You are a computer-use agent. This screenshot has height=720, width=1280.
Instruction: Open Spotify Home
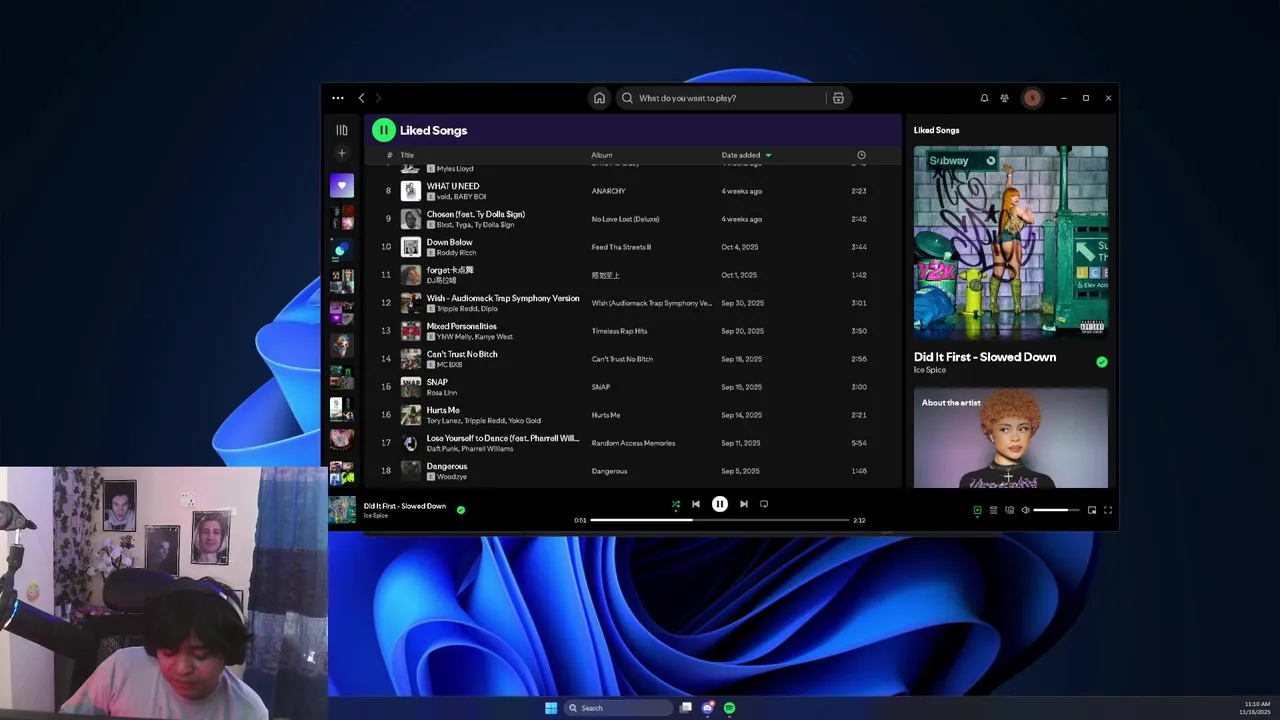coord(599,98)
